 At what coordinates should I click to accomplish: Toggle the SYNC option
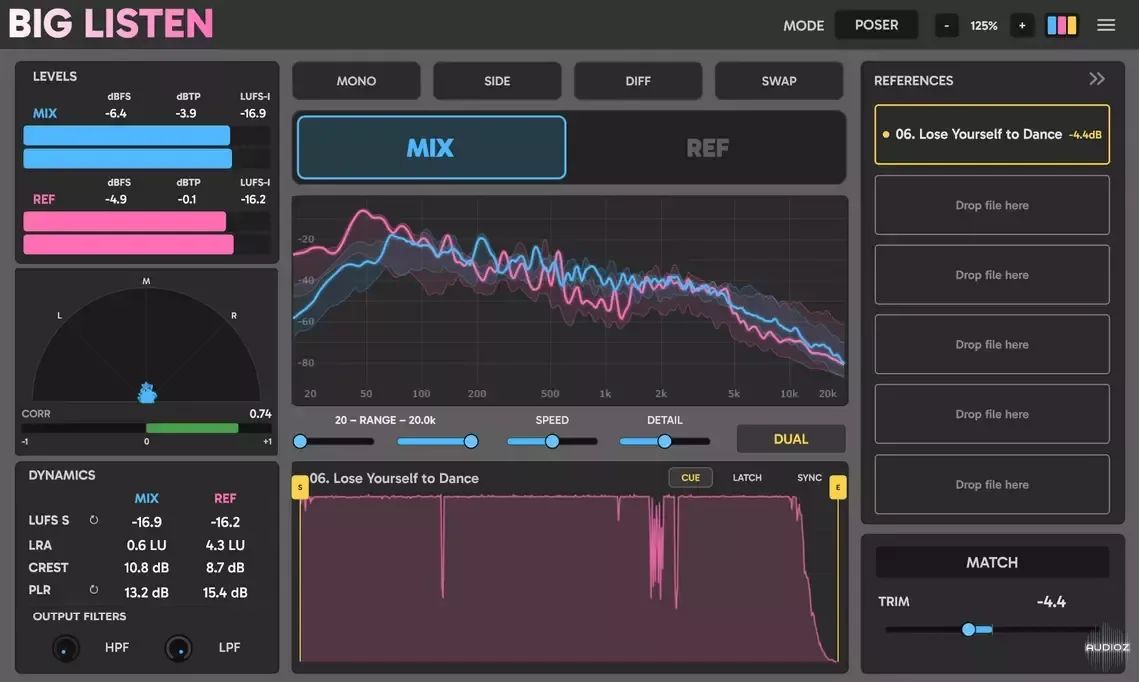[809, 478]
